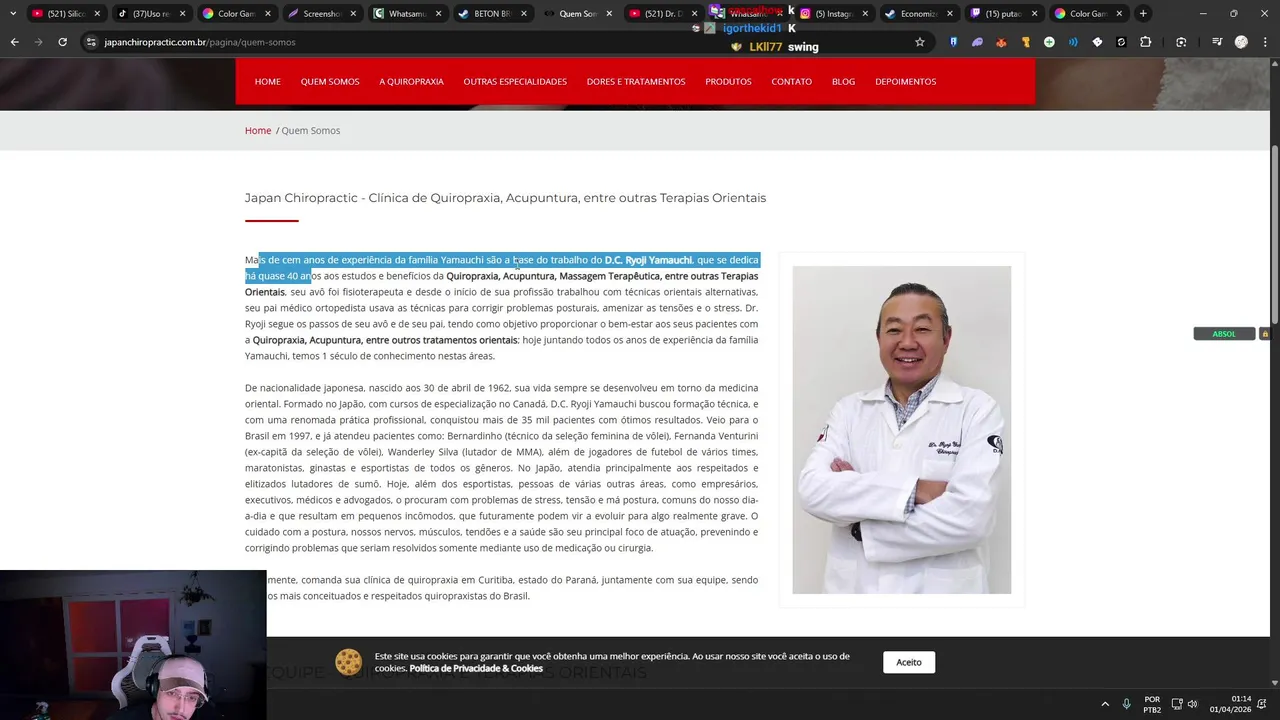Open HOME in the site navigation

(268, 81)
